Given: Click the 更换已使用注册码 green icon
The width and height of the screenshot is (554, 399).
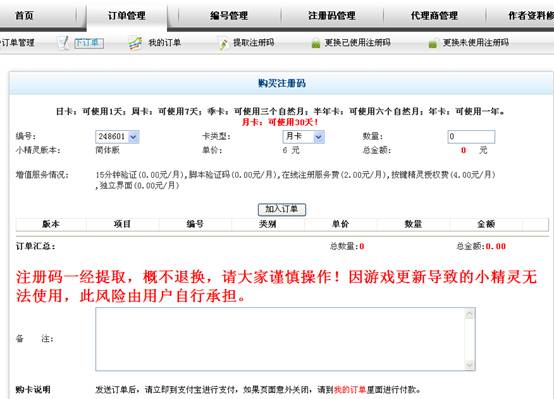Looking at the screenshot, I should (x=316, y=44).
